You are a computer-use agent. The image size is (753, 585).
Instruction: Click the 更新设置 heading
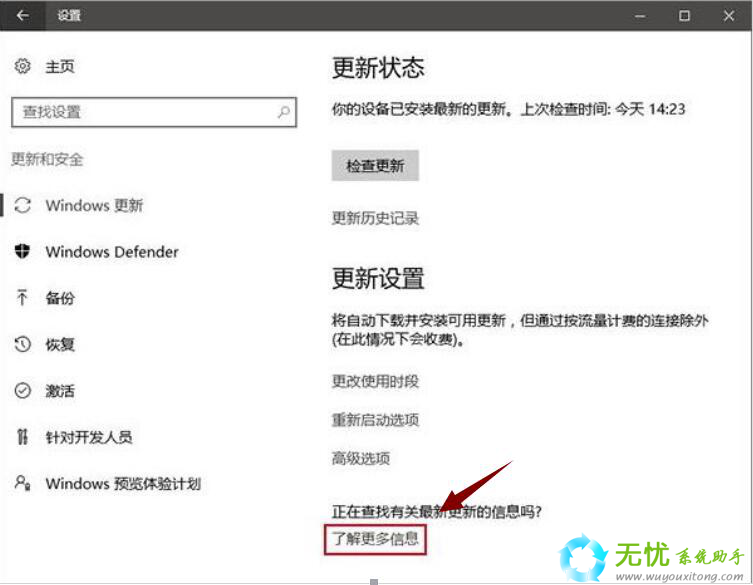[x=378, y=279]
